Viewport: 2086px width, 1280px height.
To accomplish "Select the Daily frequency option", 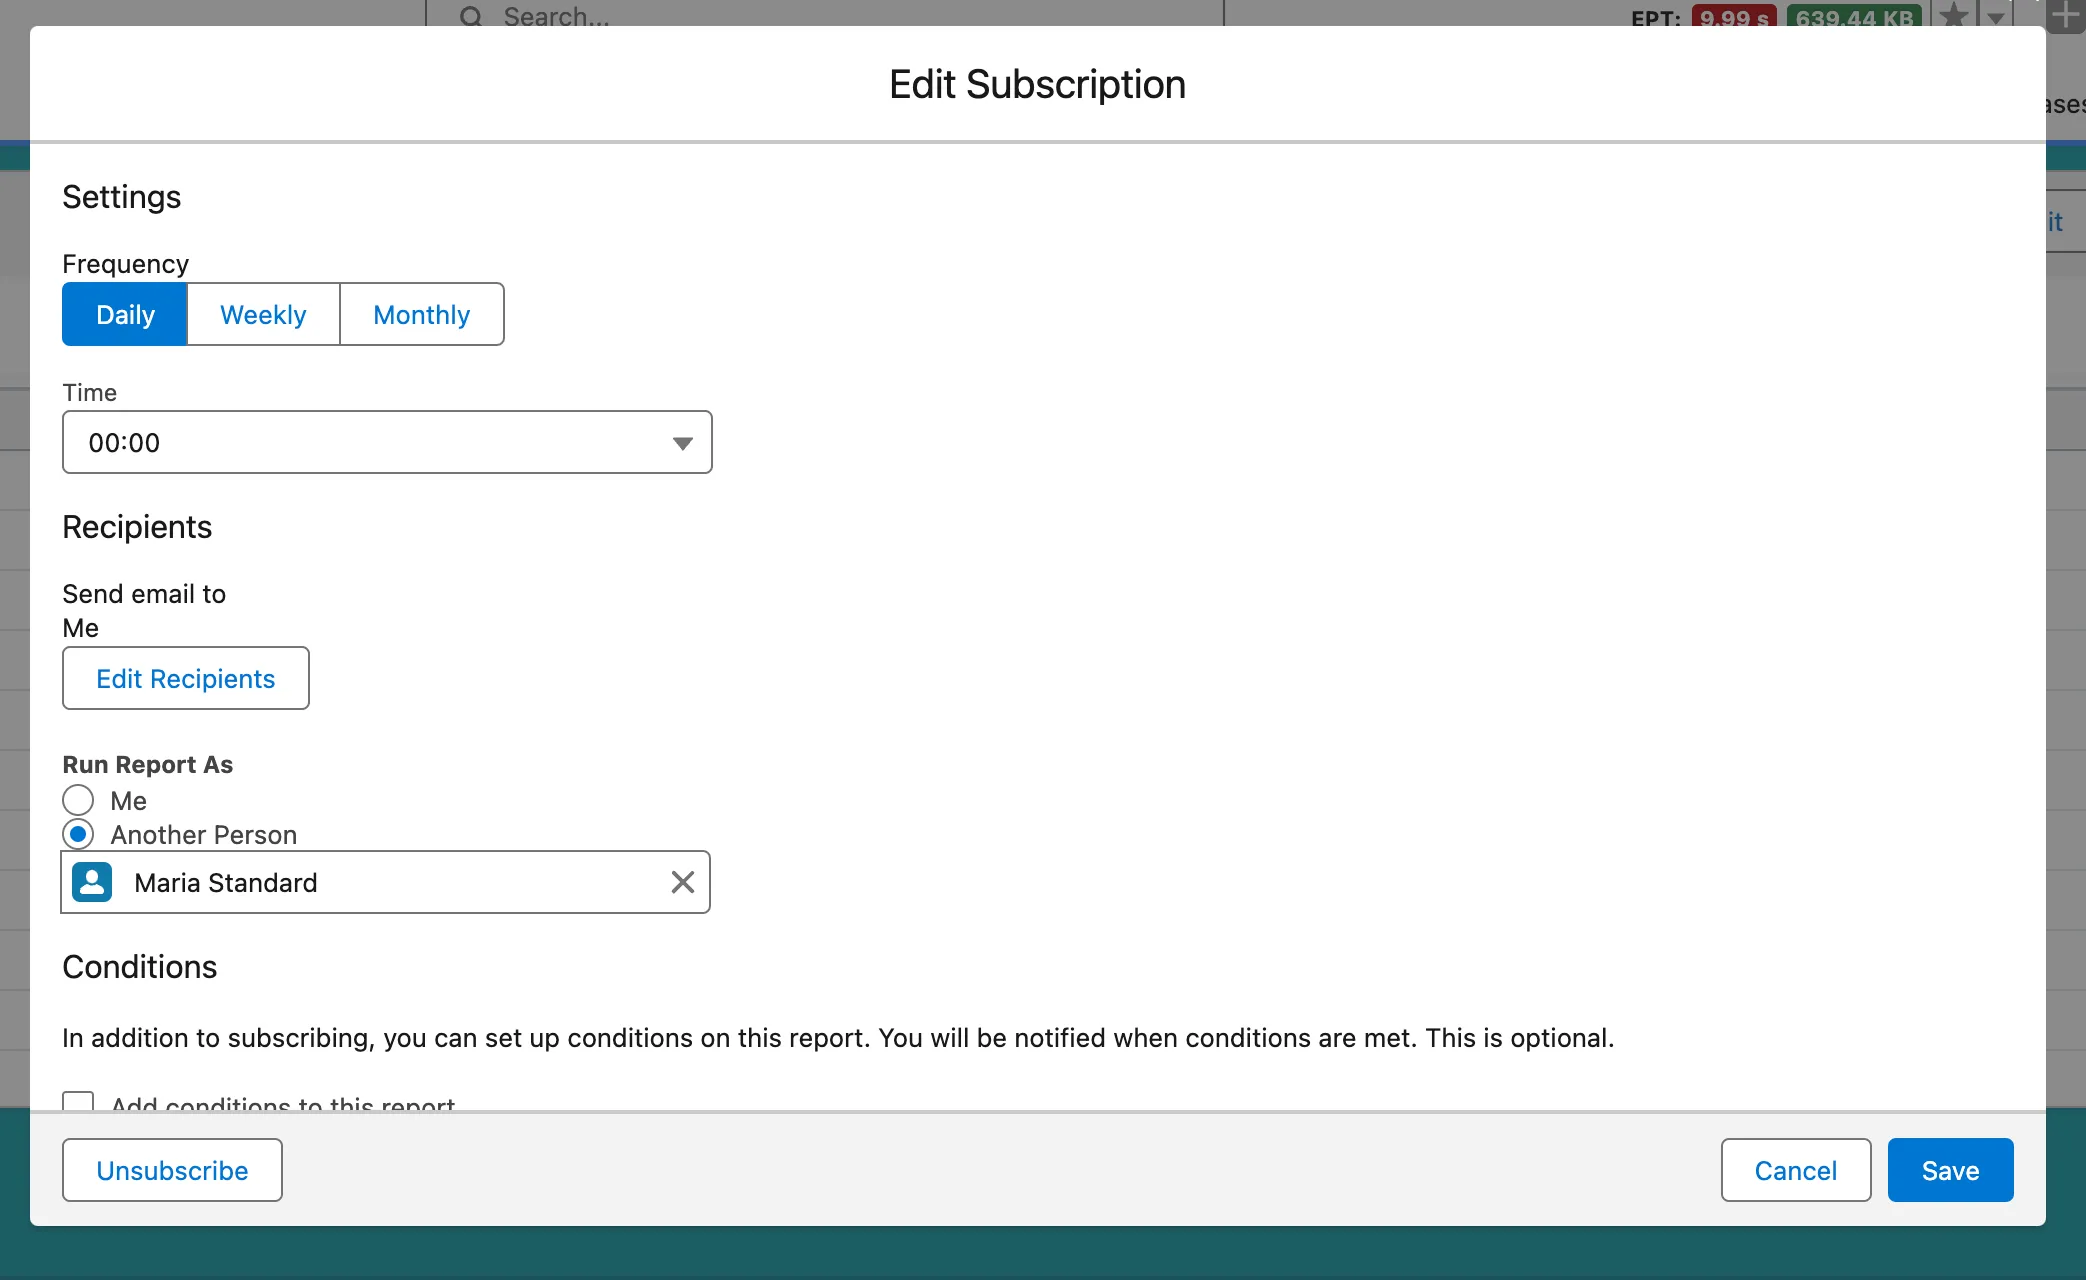I will click(125, 314).
